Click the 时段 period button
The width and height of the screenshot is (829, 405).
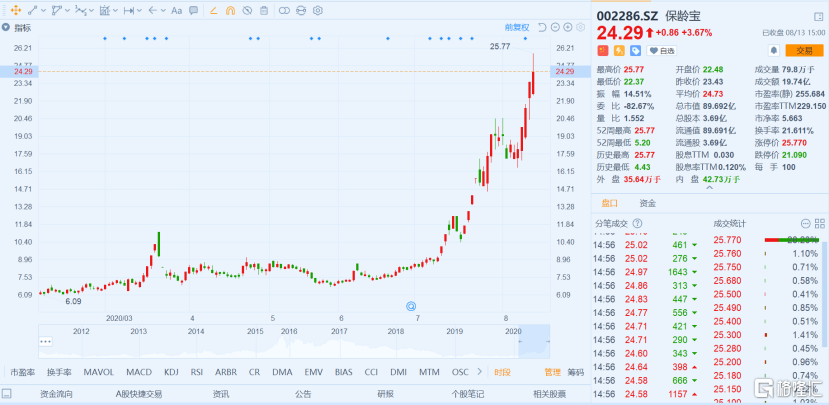point(503,372)
